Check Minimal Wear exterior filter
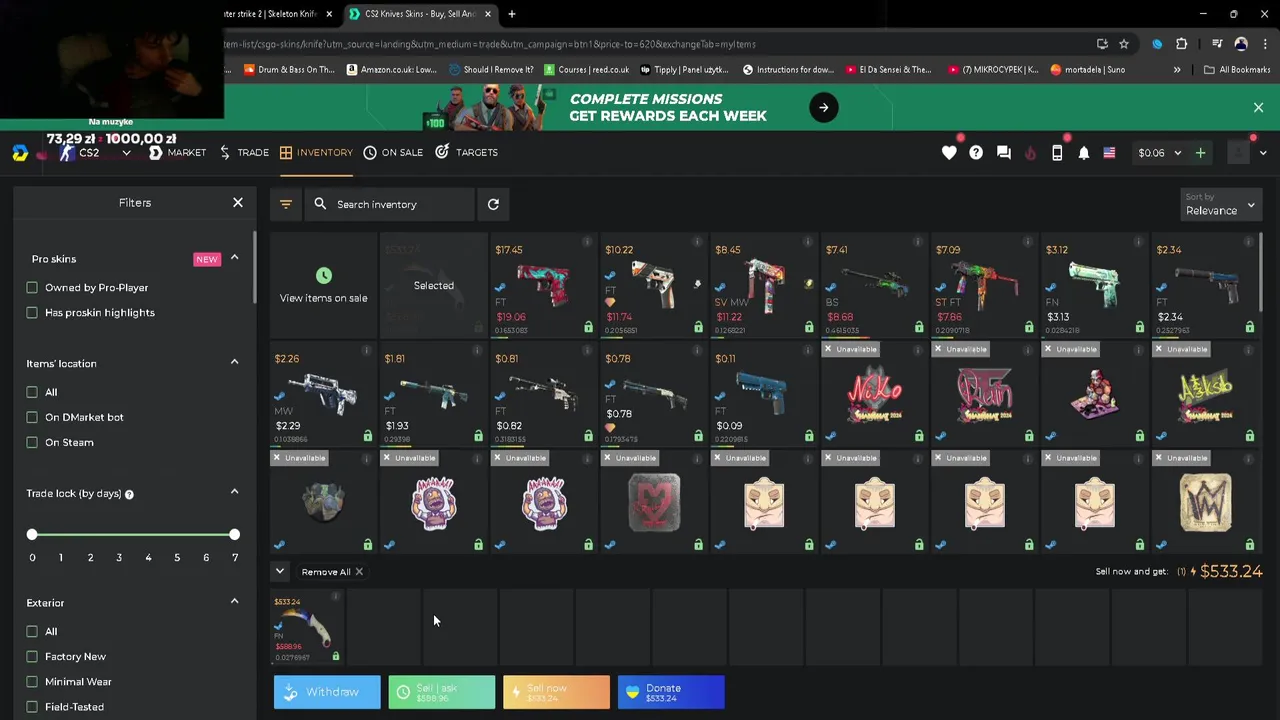The width and height of the screenshot is (1280, 720). pyautogui.click(x=32, y=681)
